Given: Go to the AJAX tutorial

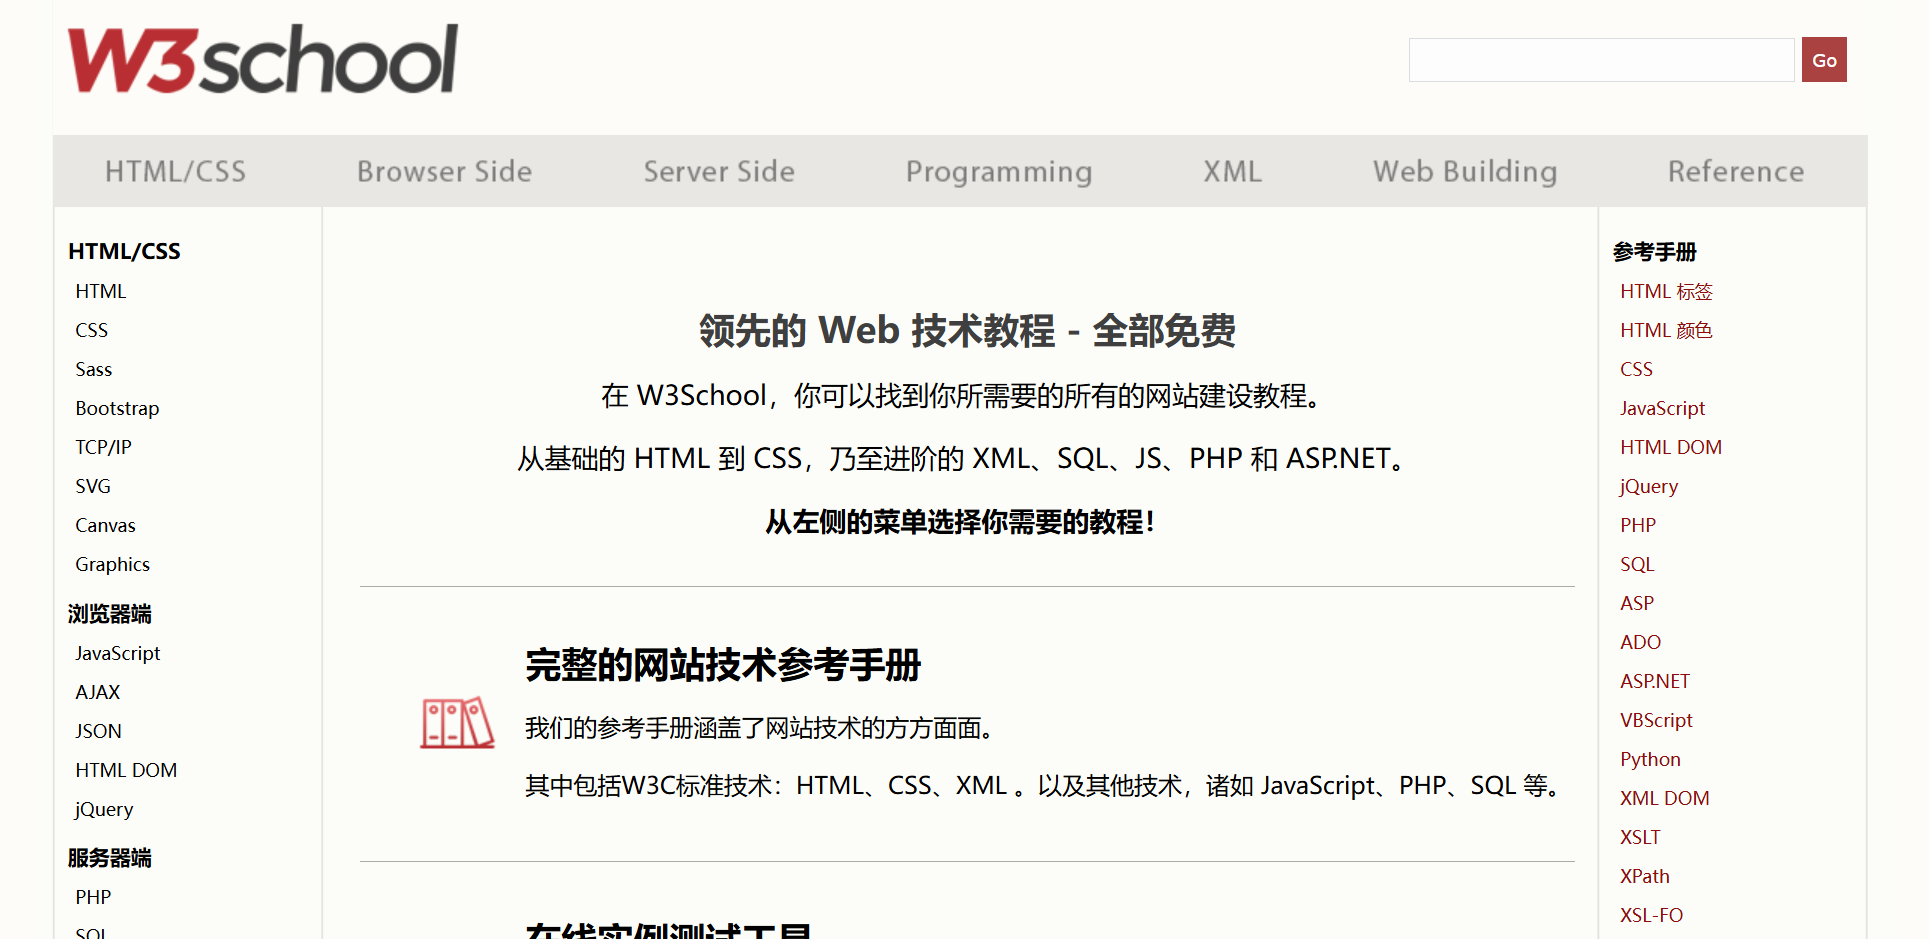Looking at the screenshot, I should tap(97, 692).
